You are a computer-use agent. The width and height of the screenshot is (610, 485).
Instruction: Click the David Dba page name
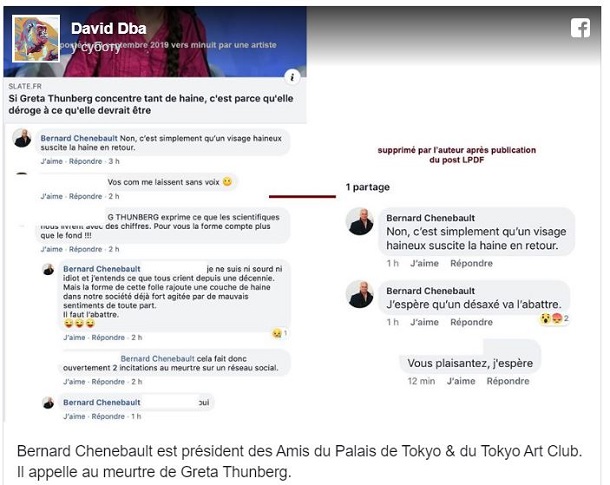[109, 28]
